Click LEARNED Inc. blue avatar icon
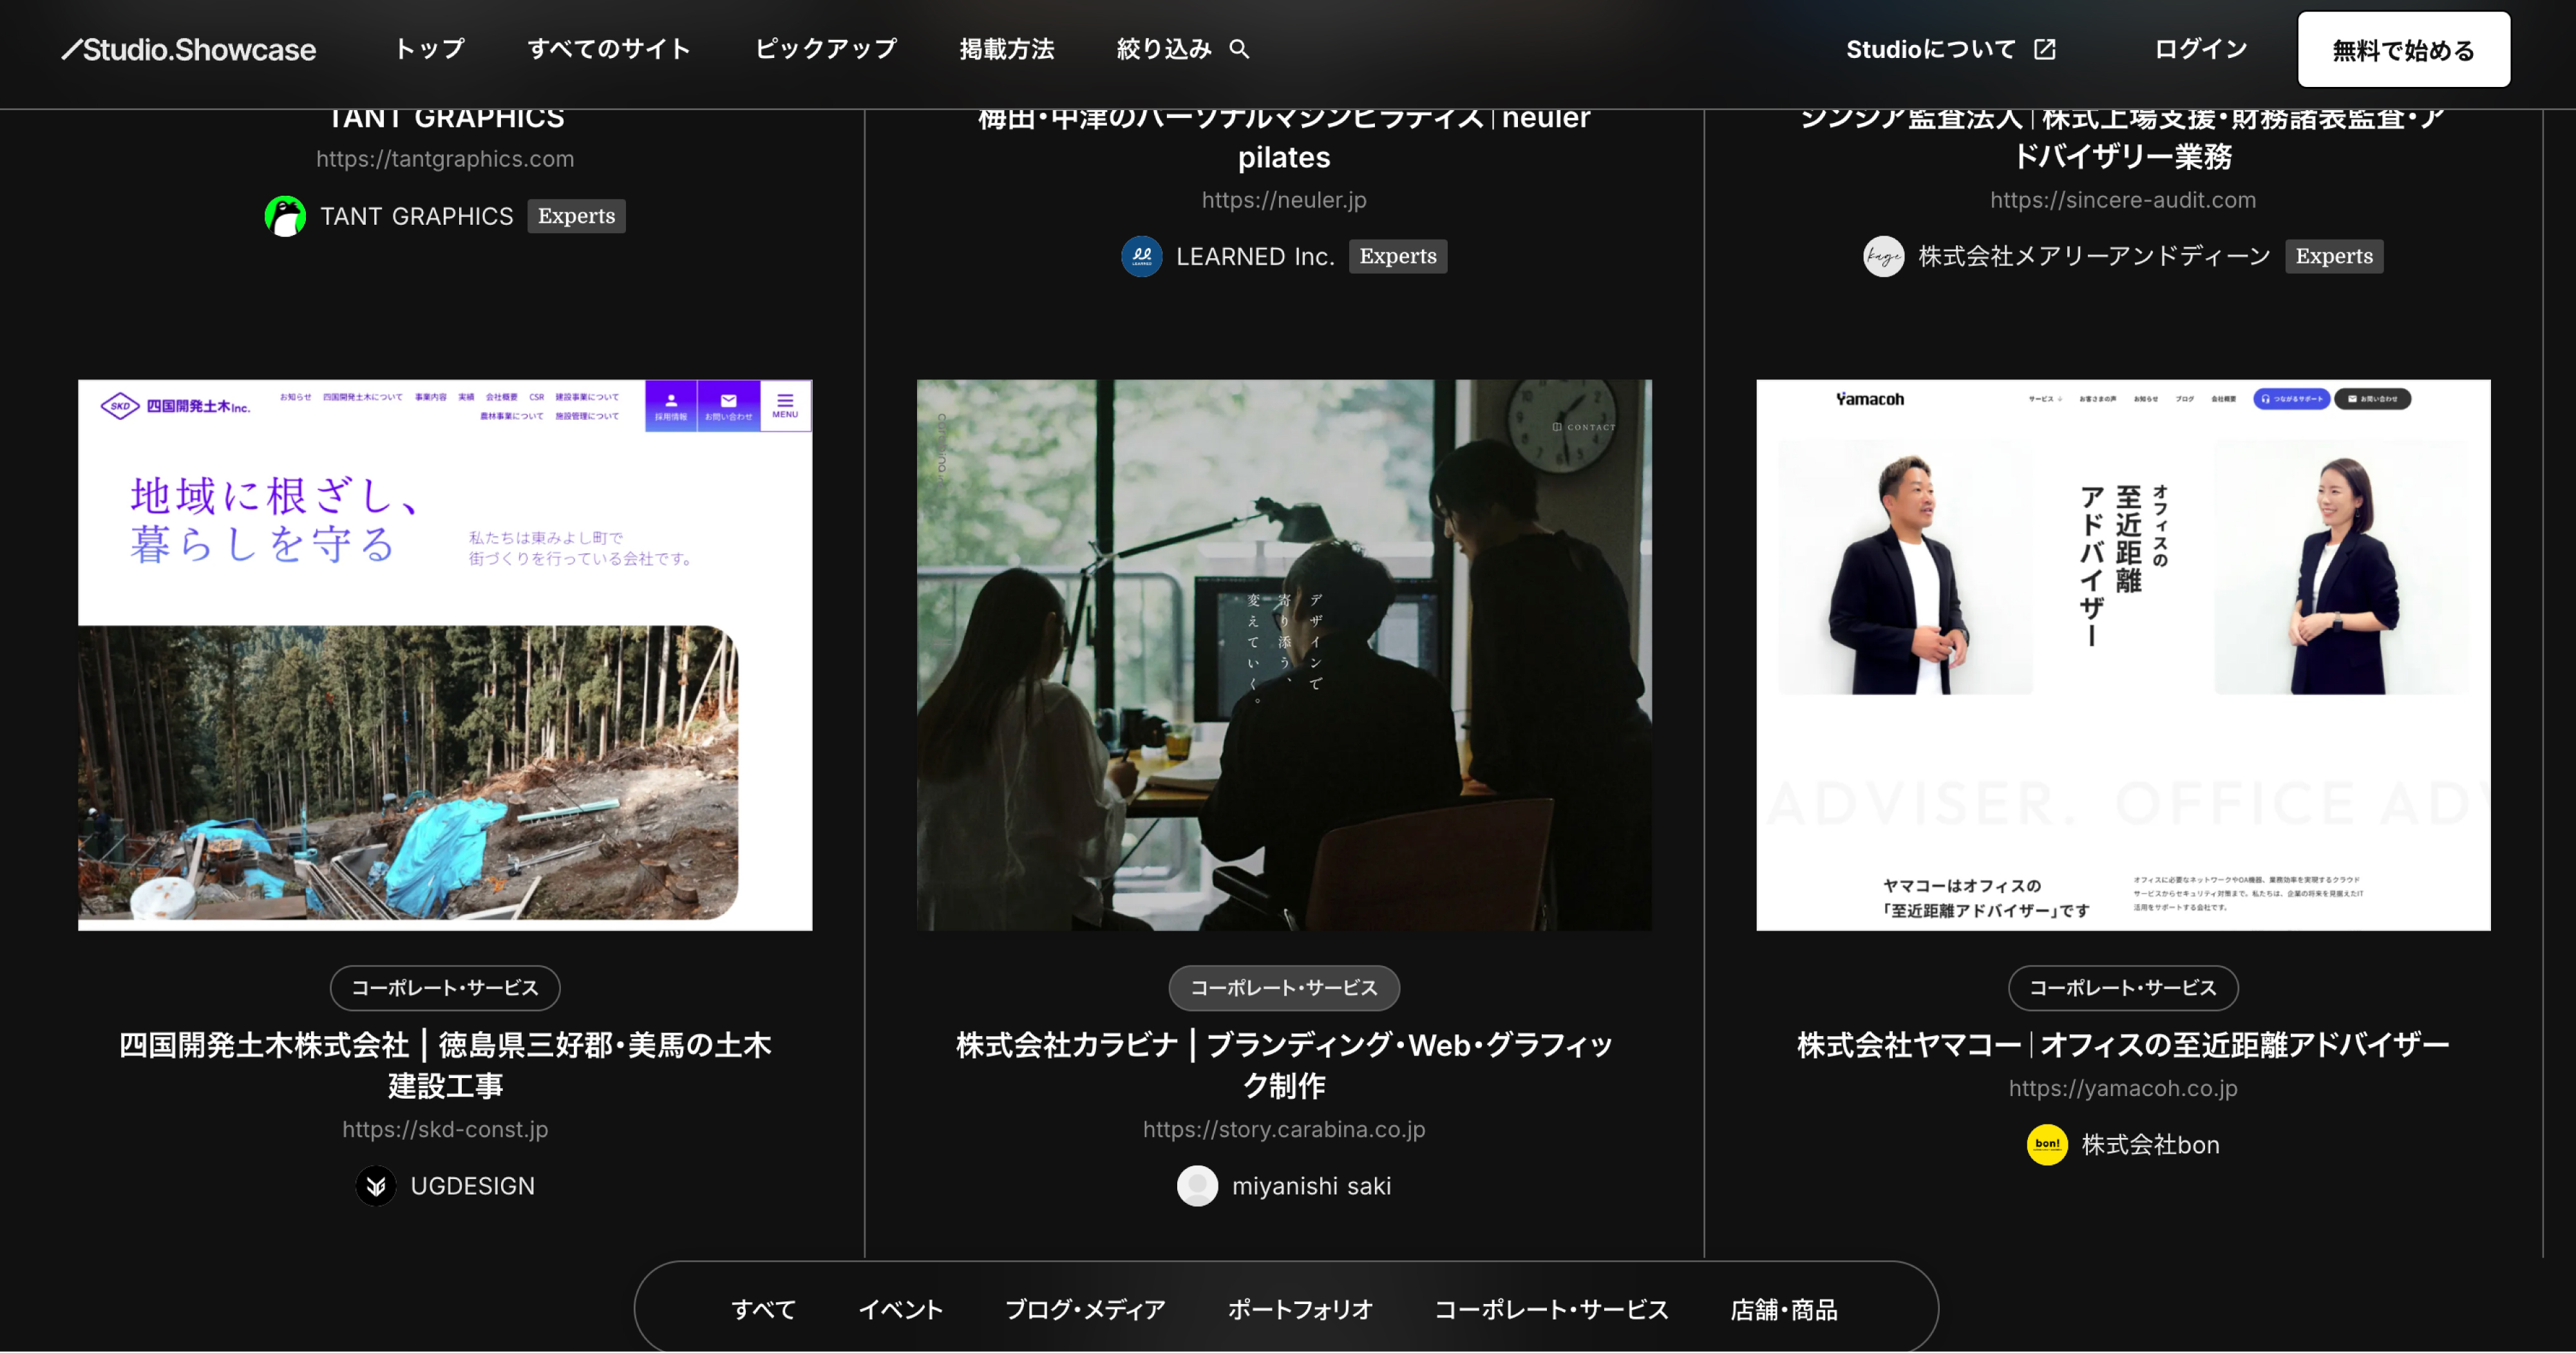Image resolution: width=2576 pixels, height=1353 pixels. pos(1141,257)
